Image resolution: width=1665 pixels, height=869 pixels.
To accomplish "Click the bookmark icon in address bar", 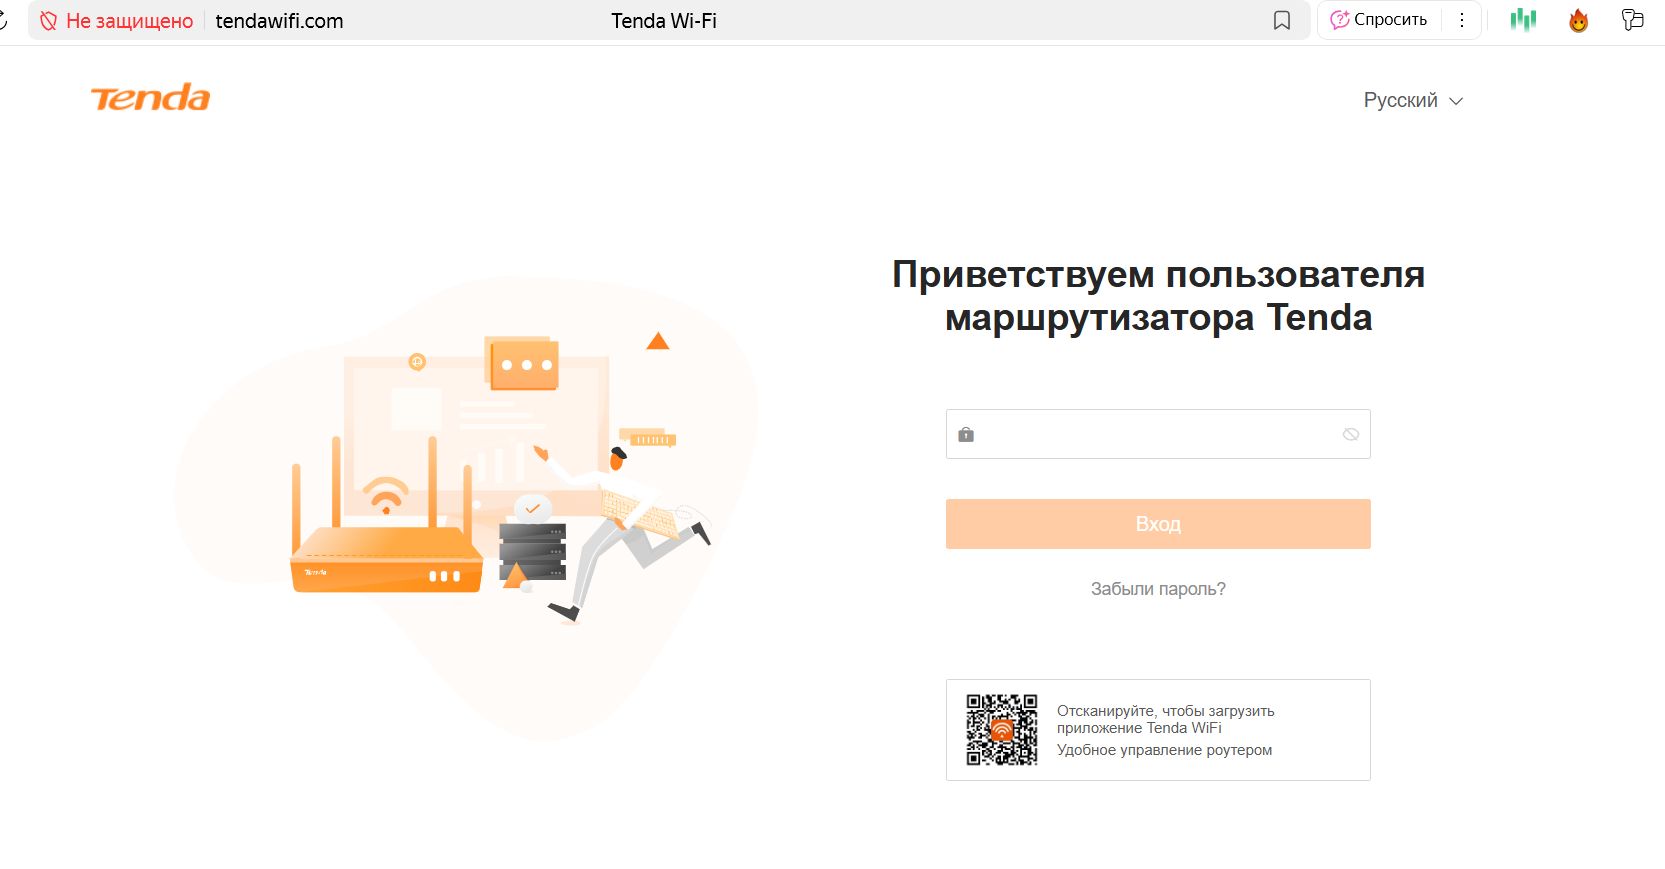I will (x=1282, y=21).
